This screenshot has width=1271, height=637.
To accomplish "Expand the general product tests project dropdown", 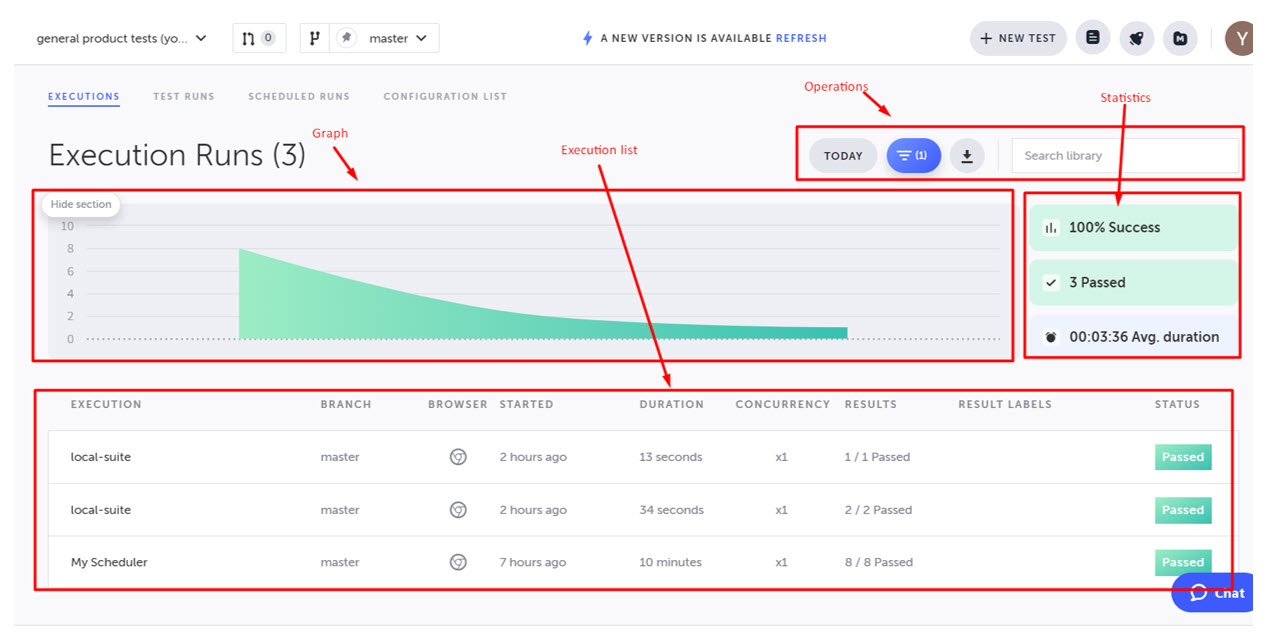I will point(121,38).
